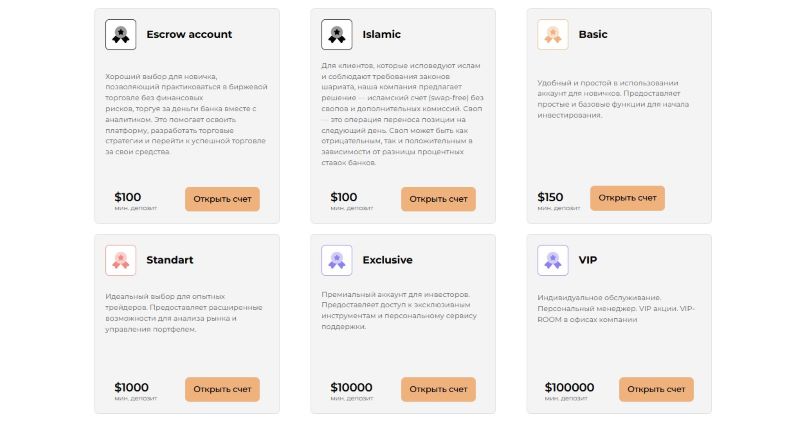800x423 pixels.
Task: Open a Basic account for $150
Action: pyautogui.click(x=627, y=198)
